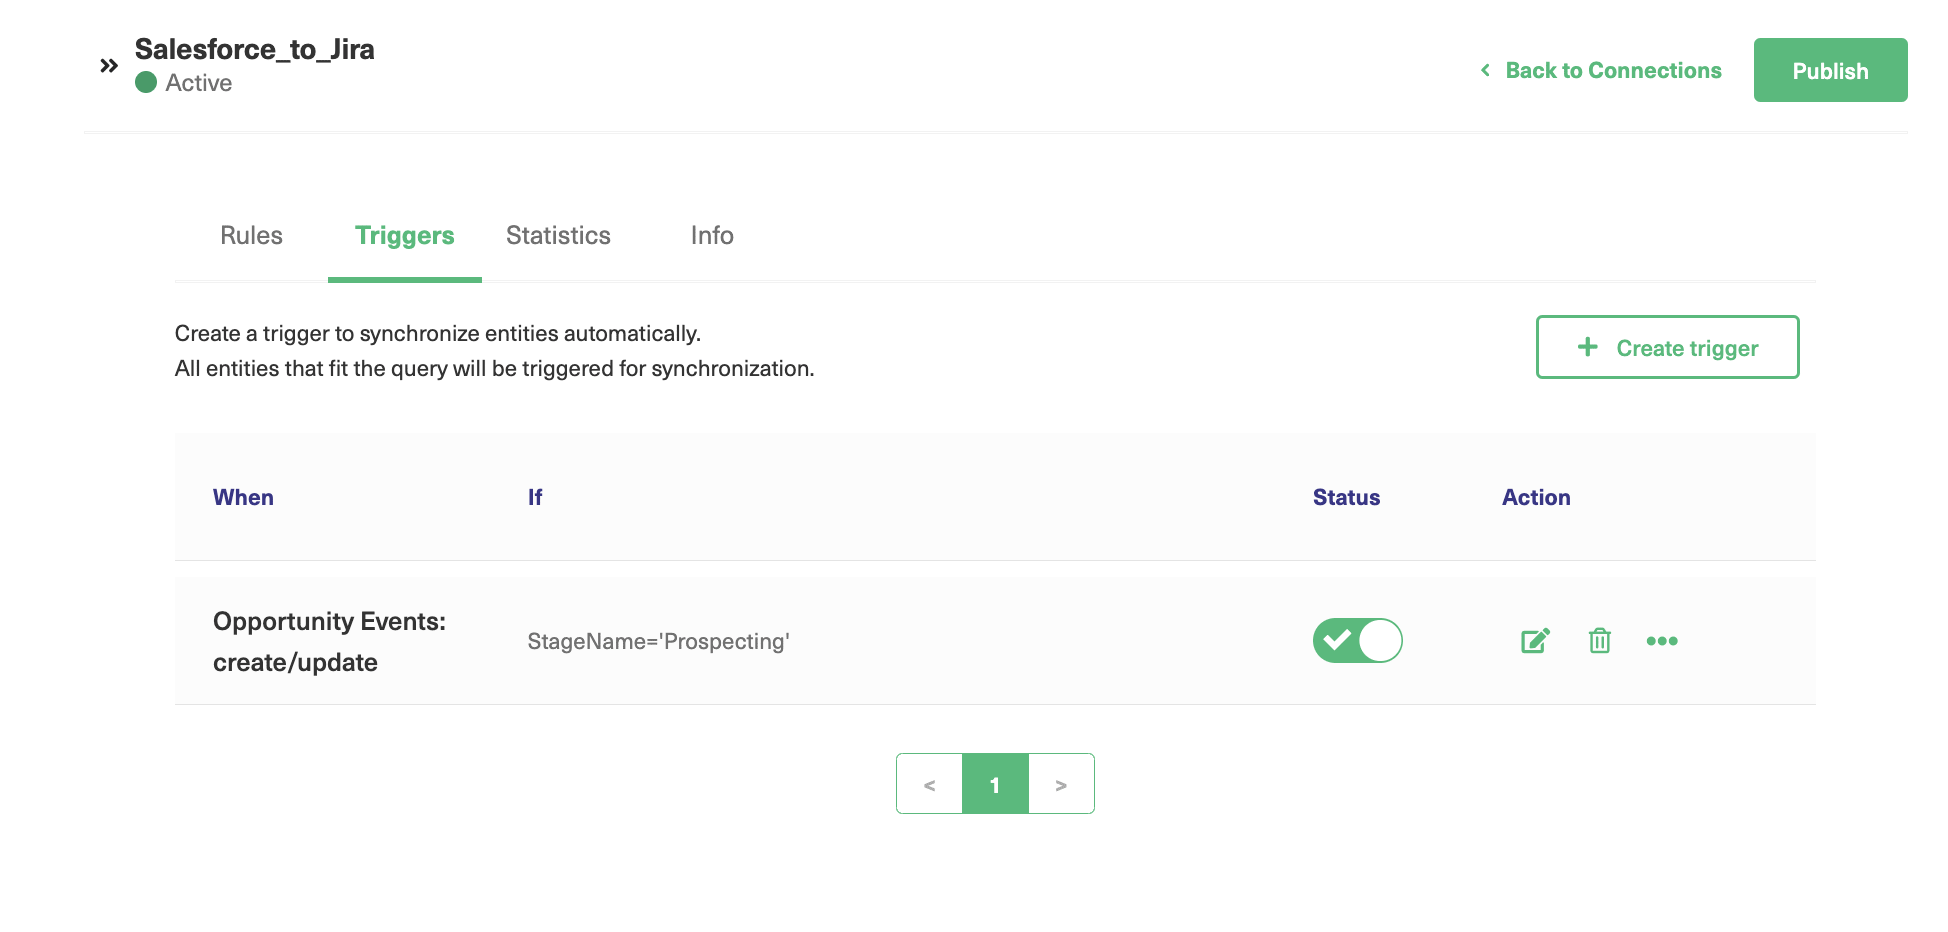This screenshot has width=1948, height=932.
Task: Switch to the Statistics tab
Action: 558,236
